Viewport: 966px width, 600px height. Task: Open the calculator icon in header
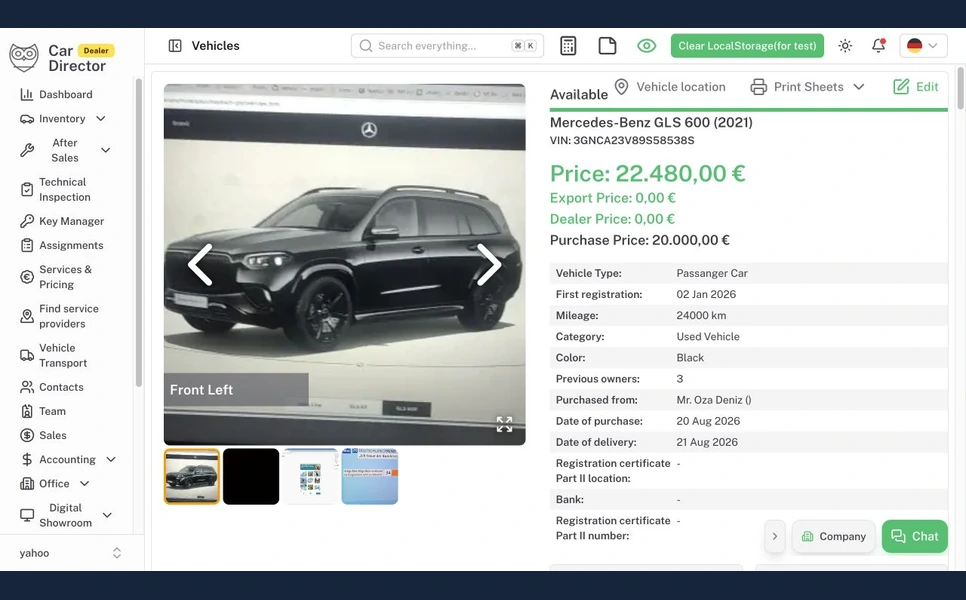click(x=568, y=46)
